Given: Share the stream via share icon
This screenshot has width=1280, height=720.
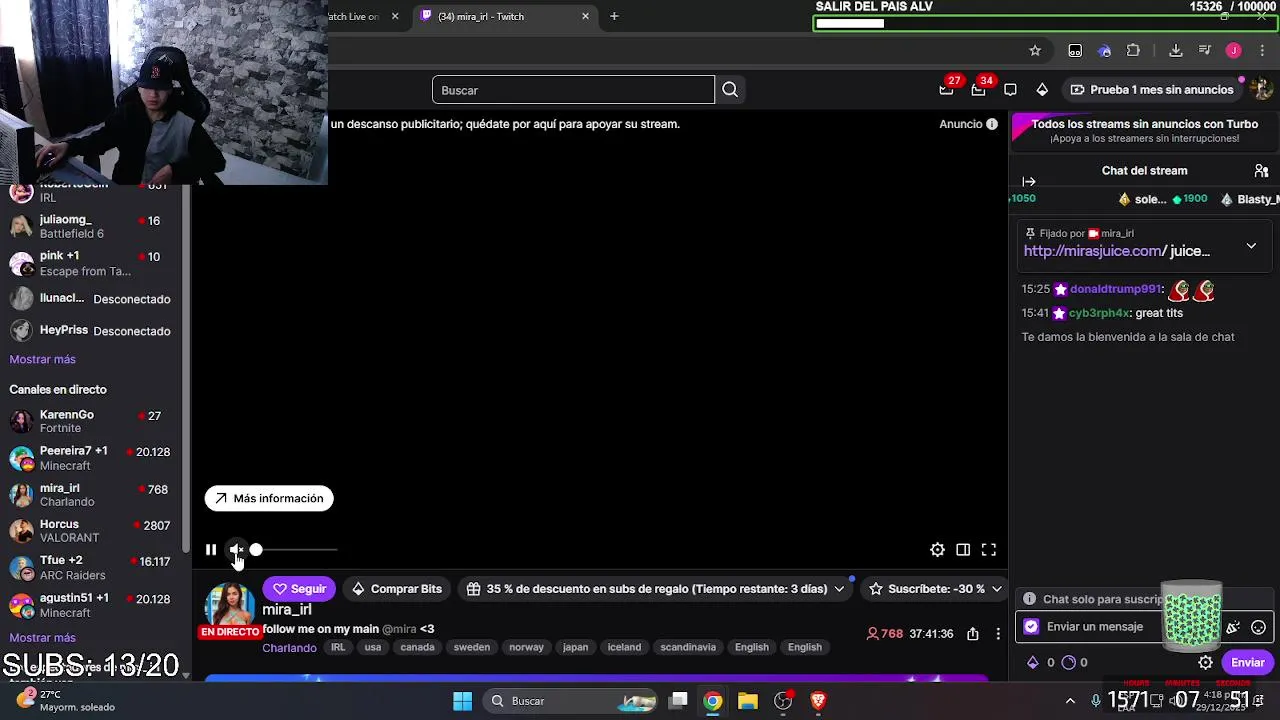Looking at the screenshot, I should point(972,634).
